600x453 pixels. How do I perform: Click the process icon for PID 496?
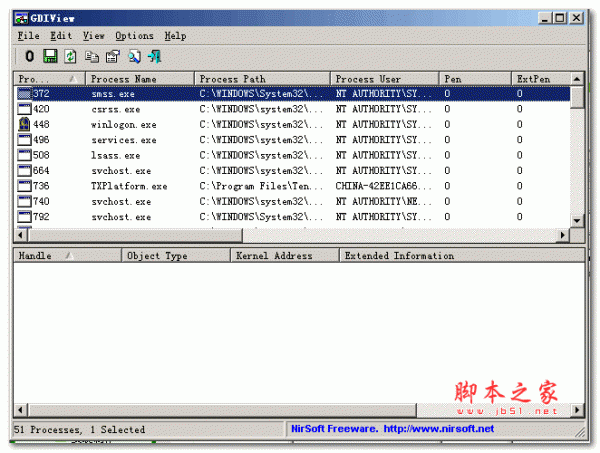click(x=24, y=140)
